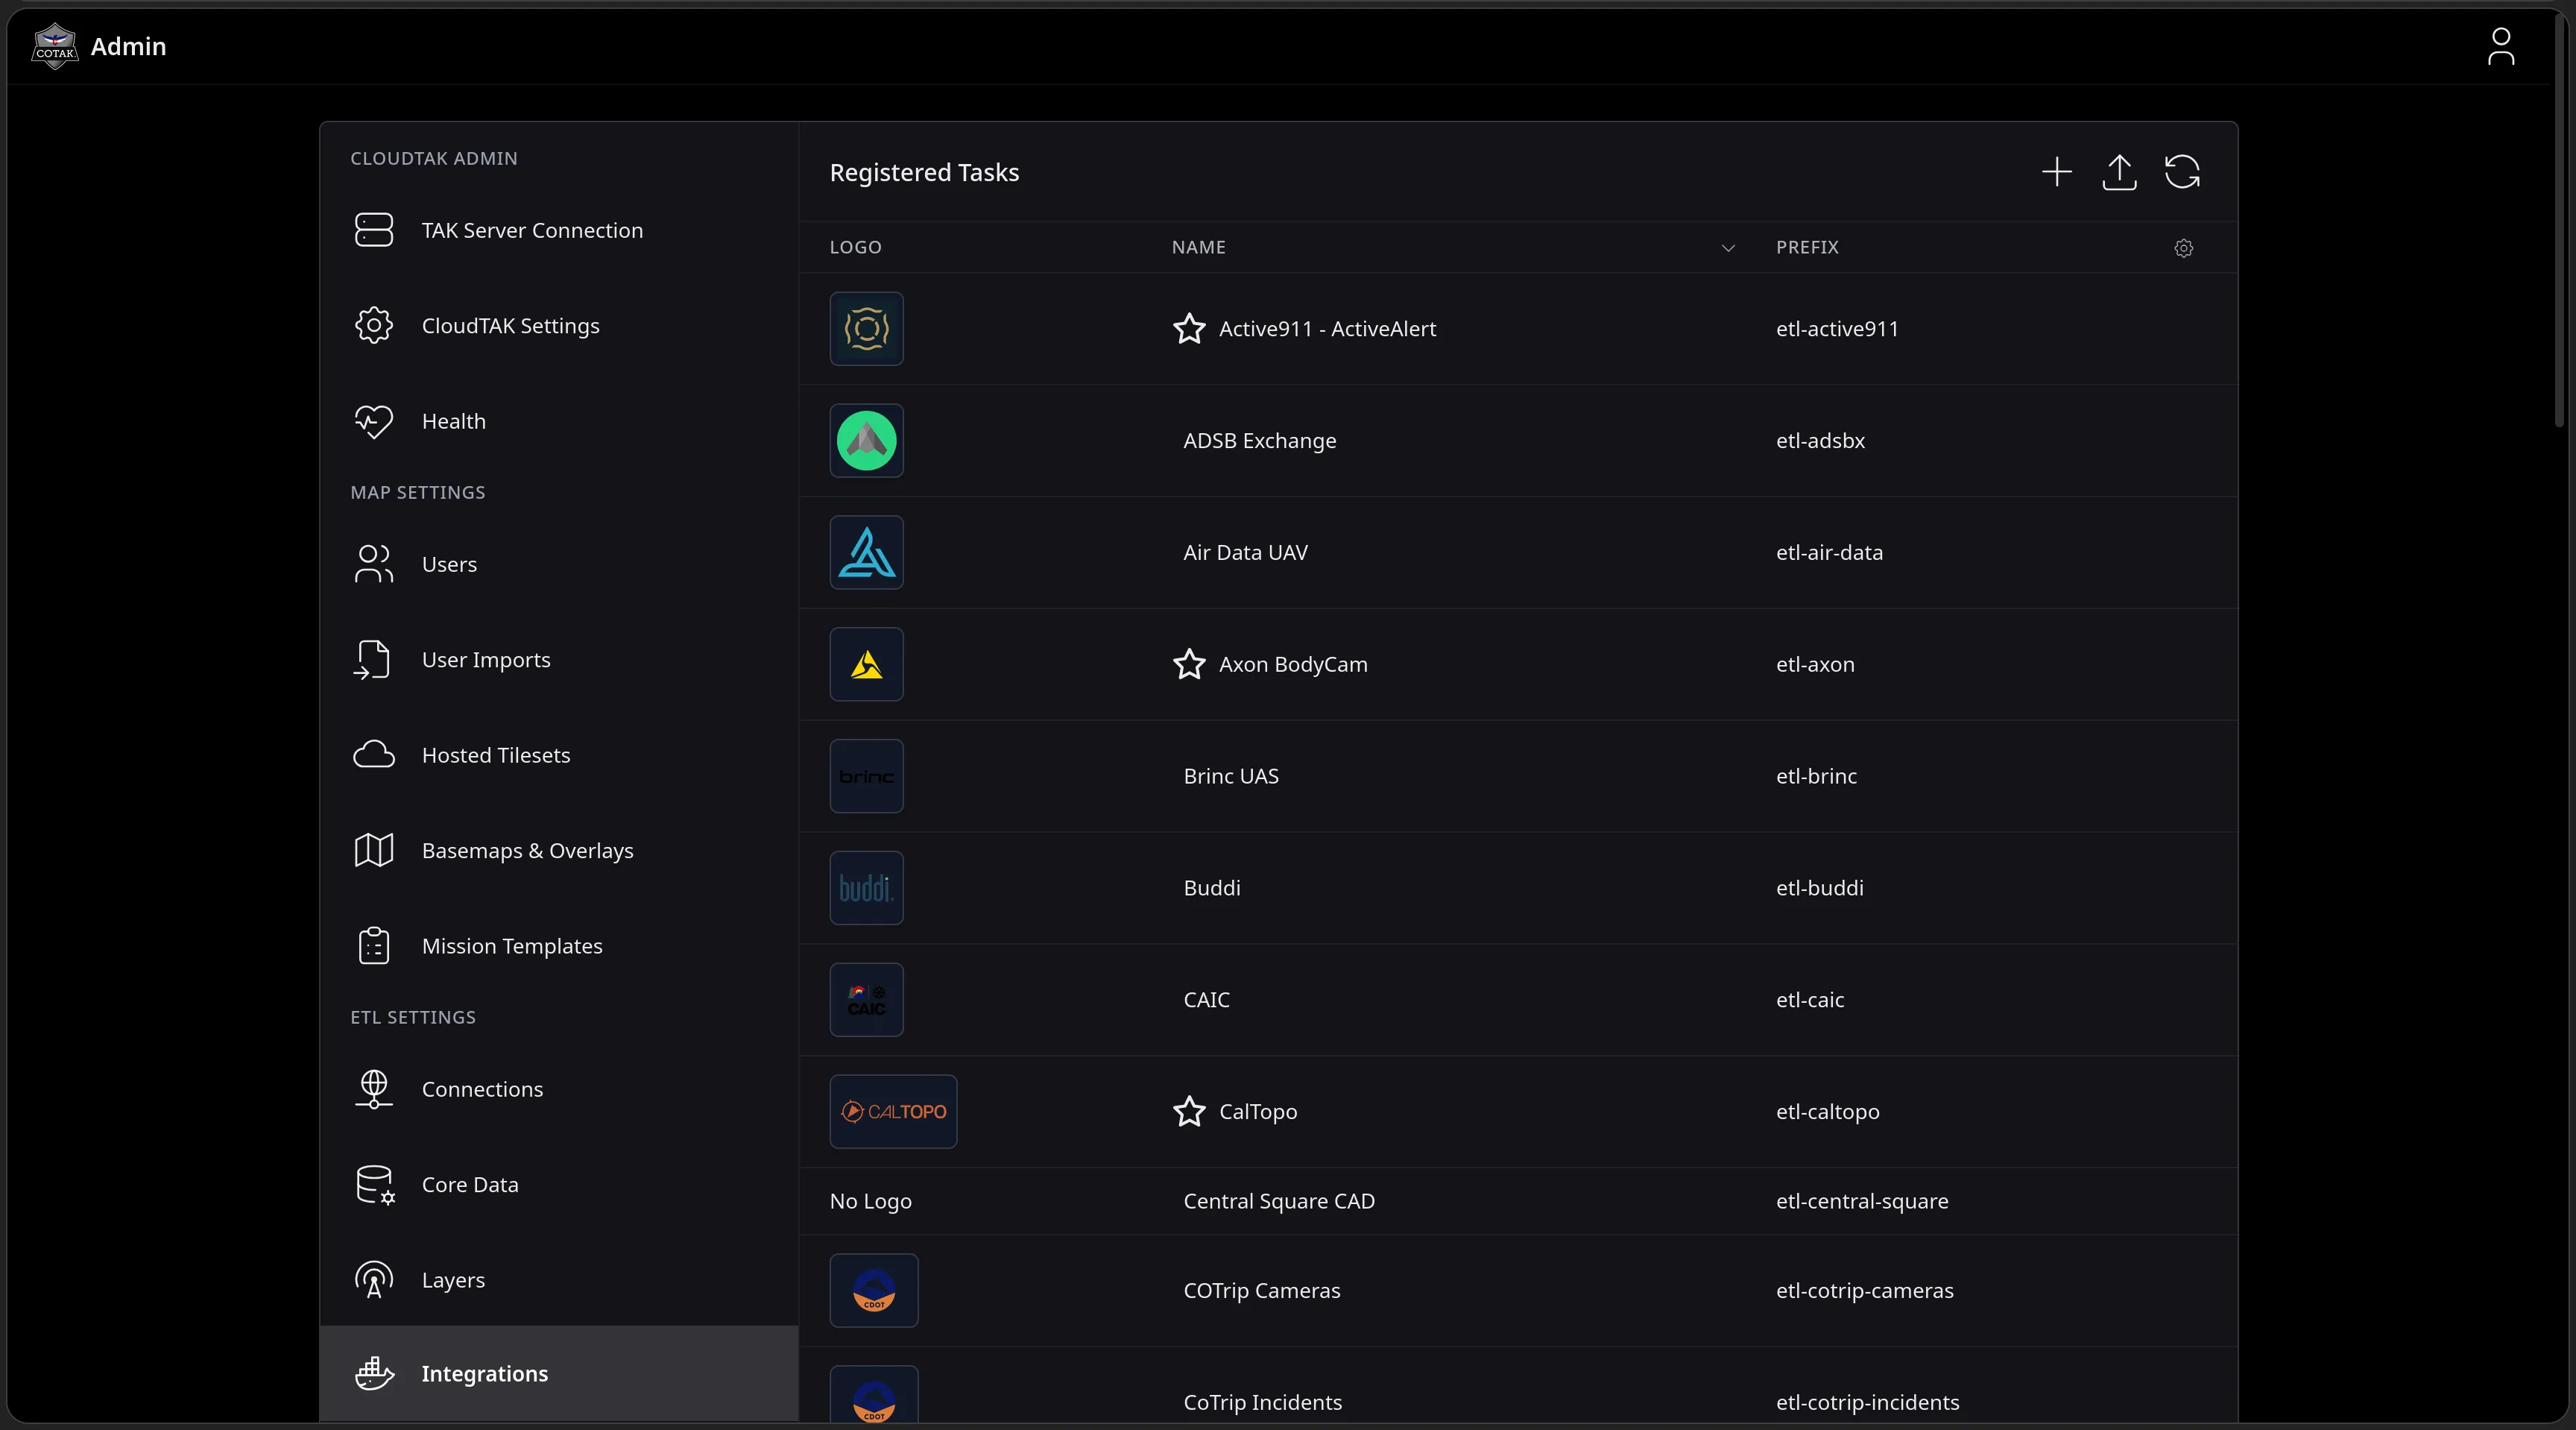Toggle favorite star for Active911 - ActiveAlert
The height and width of the screenshot is (1430, 2576).
[1189, 328]
